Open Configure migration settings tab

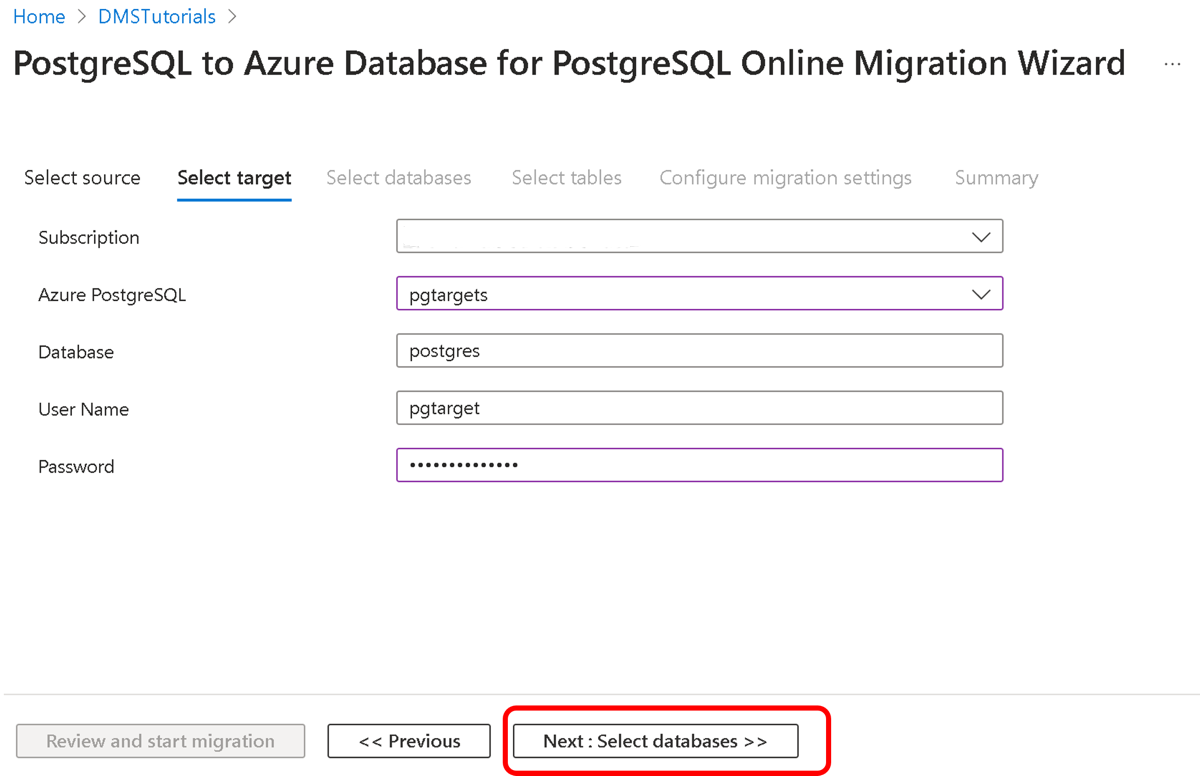pyautogui.click(x=786, y=178)
